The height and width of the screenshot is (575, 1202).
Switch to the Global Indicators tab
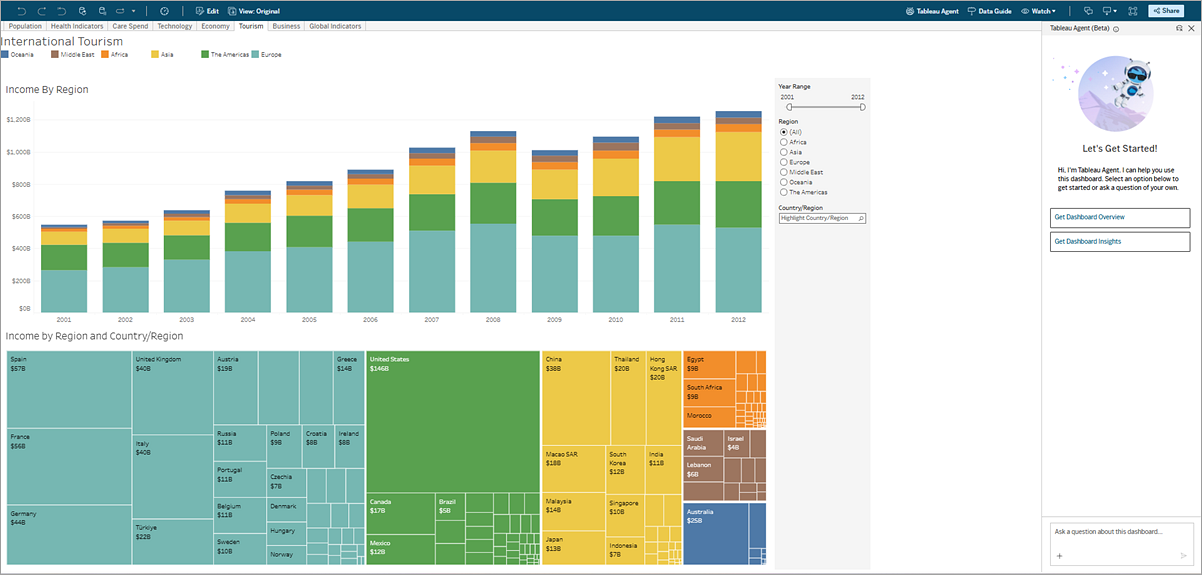click(x=335, y=26)
